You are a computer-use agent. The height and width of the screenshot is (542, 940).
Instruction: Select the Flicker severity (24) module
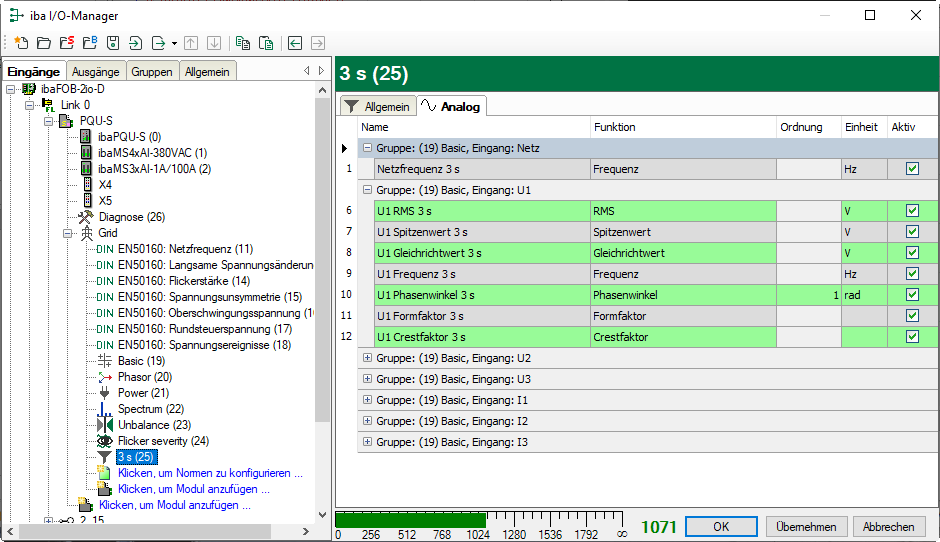(x=162, y=441)
